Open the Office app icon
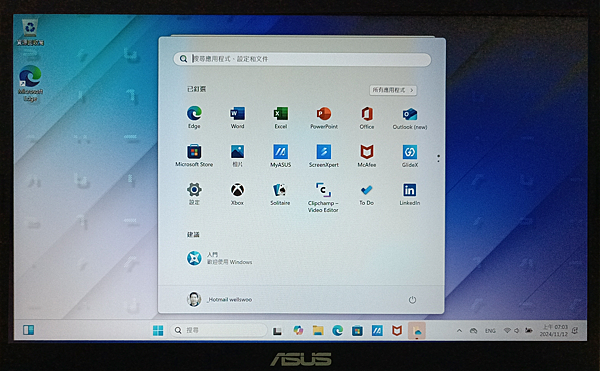The width and height of the screenshot is (600, 371). (x=367, y=117)
